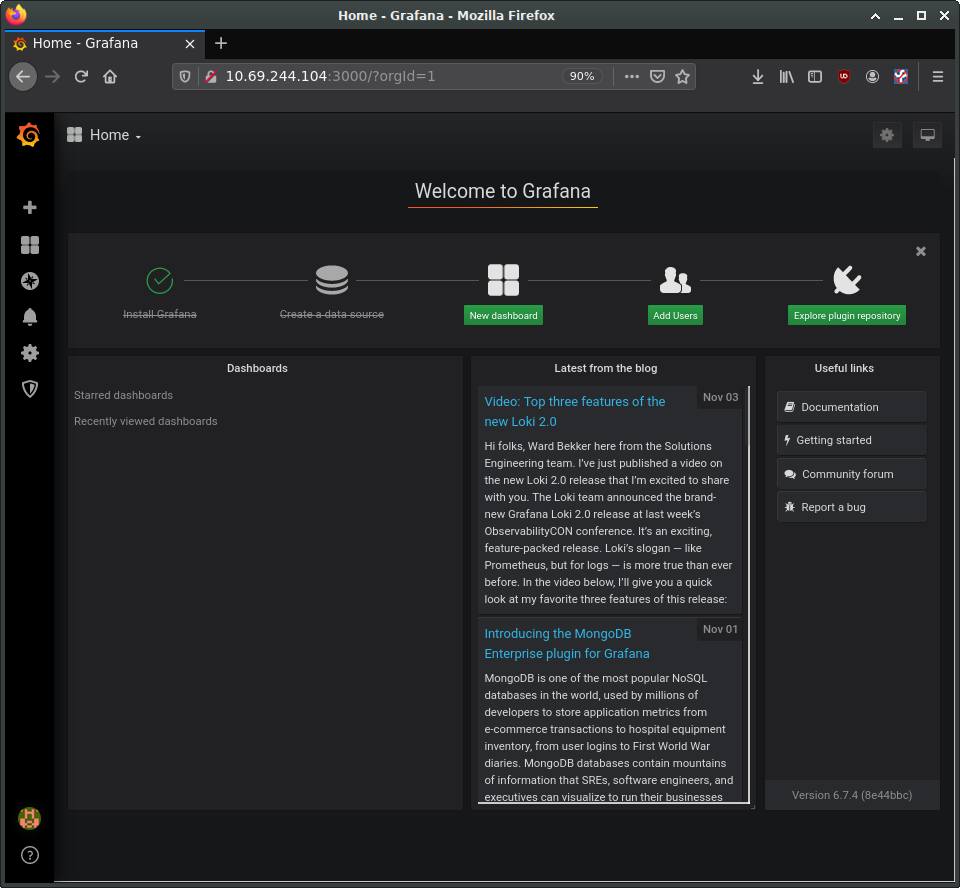Open MongoDB Enterprise plugin blog post
Viewport: 960px width, 888px height.
pyautogui.click(x=566, y=644)
